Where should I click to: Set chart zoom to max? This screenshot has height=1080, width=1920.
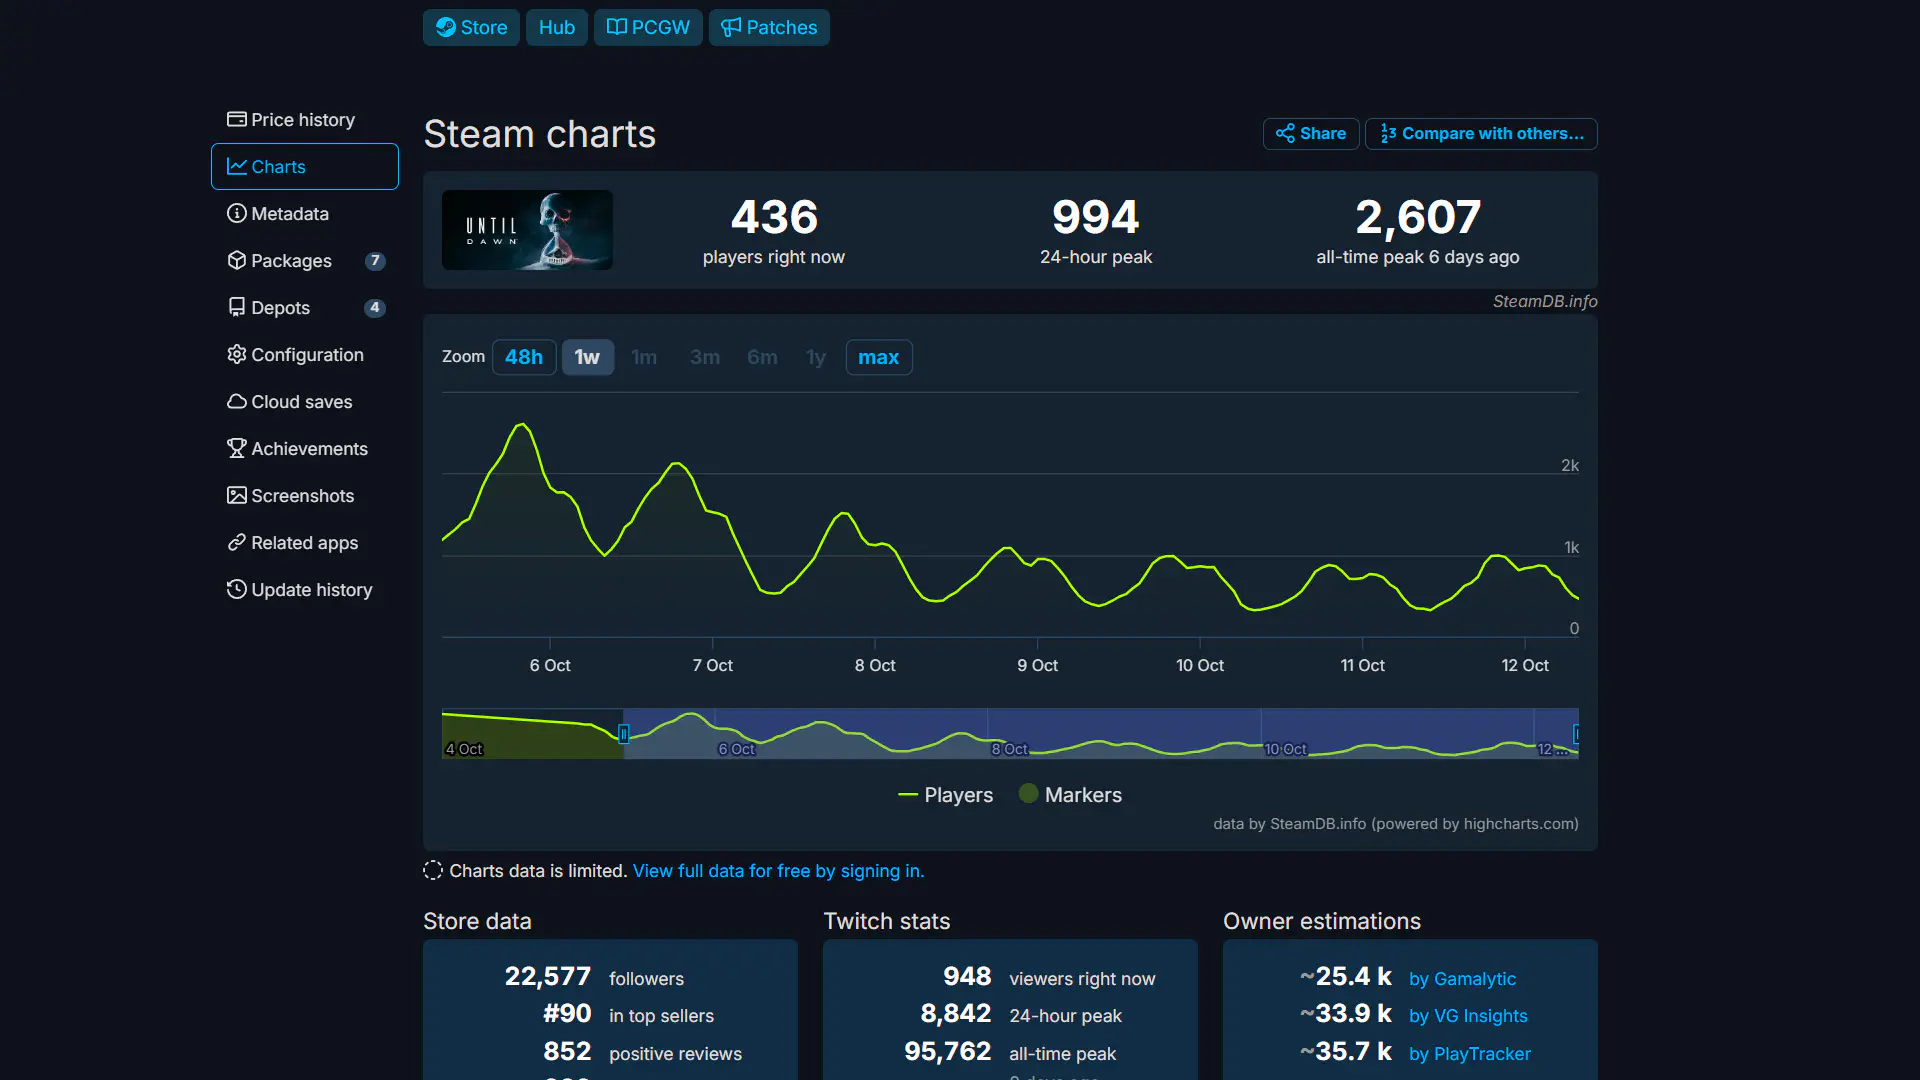pos(879,357)
